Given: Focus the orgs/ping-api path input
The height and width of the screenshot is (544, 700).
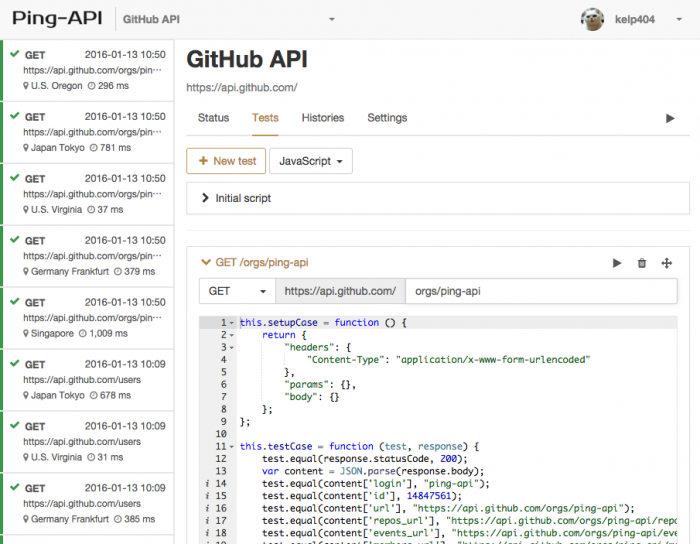Looking at the screenshot, I should (541, 291).
